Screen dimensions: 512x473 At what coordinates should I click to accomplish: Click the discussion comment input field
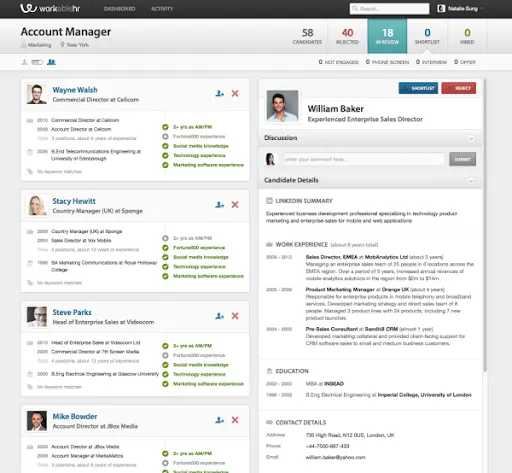[x=364, y=159]
